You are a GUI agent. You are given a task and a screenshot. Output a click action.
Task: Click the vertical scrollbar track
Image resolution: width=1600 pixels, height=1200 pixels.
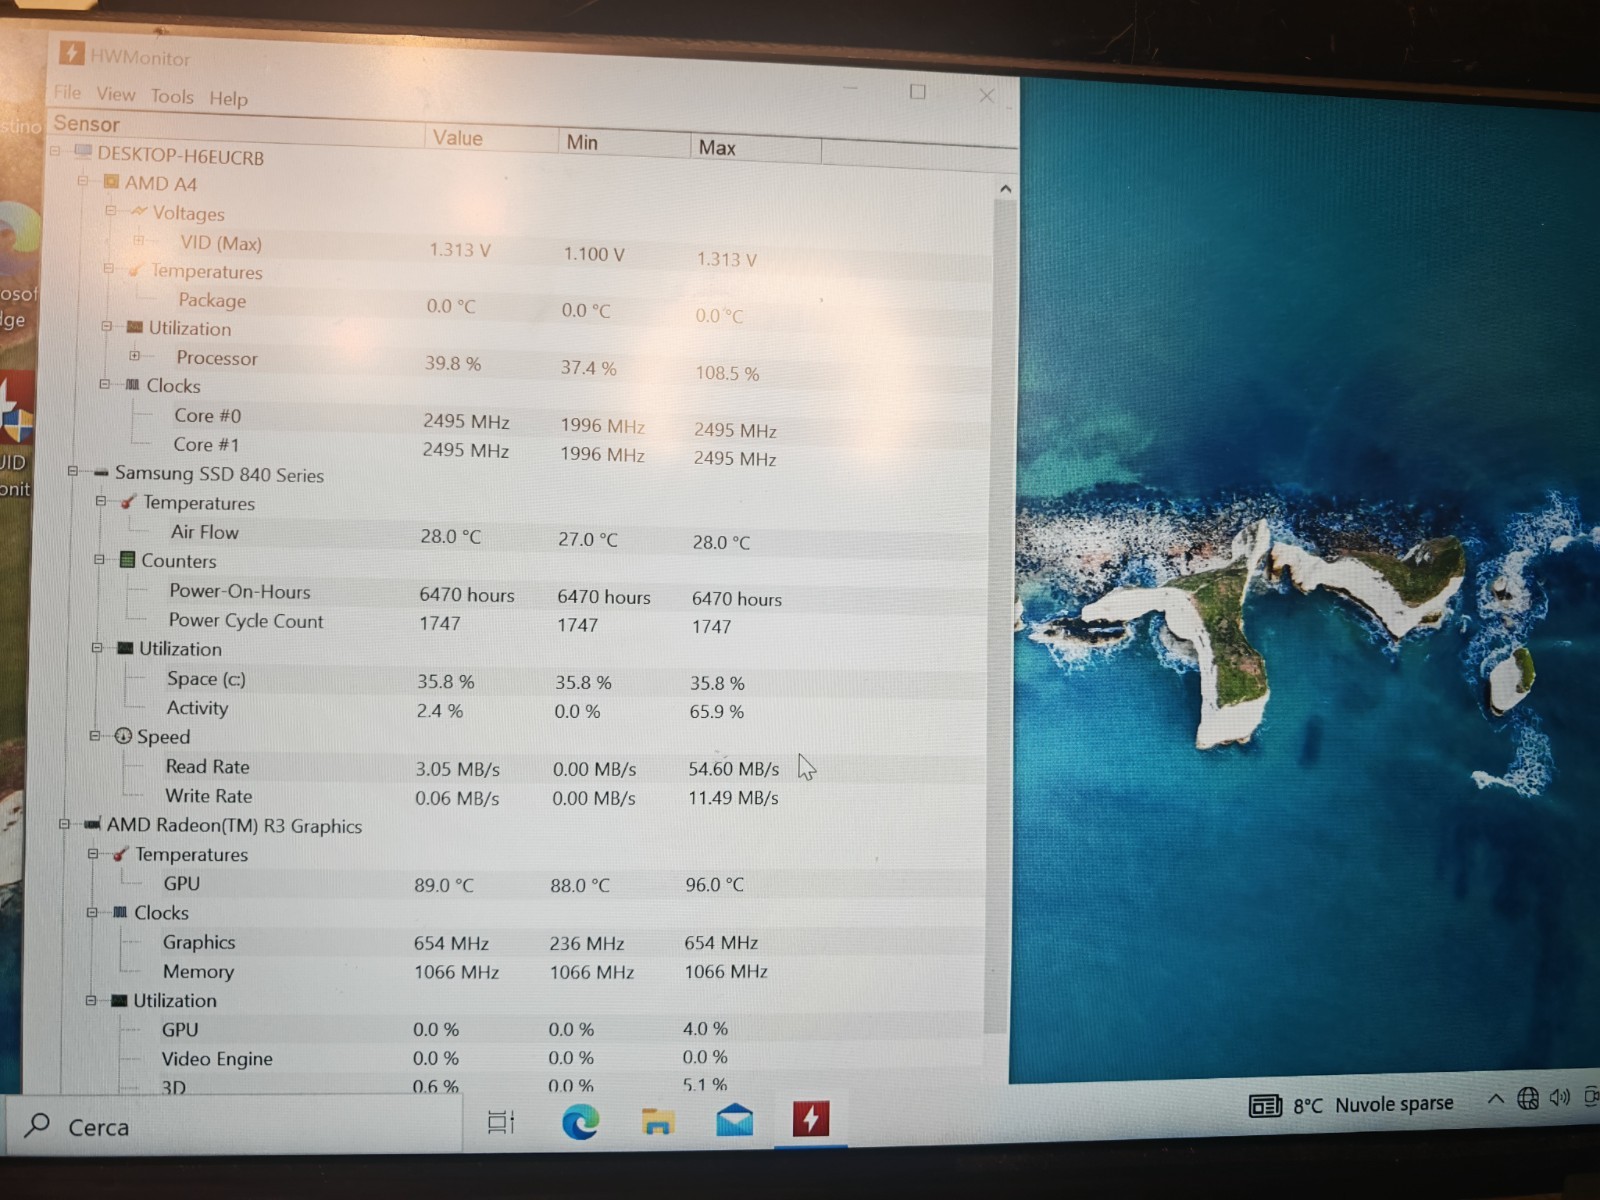1000,616
